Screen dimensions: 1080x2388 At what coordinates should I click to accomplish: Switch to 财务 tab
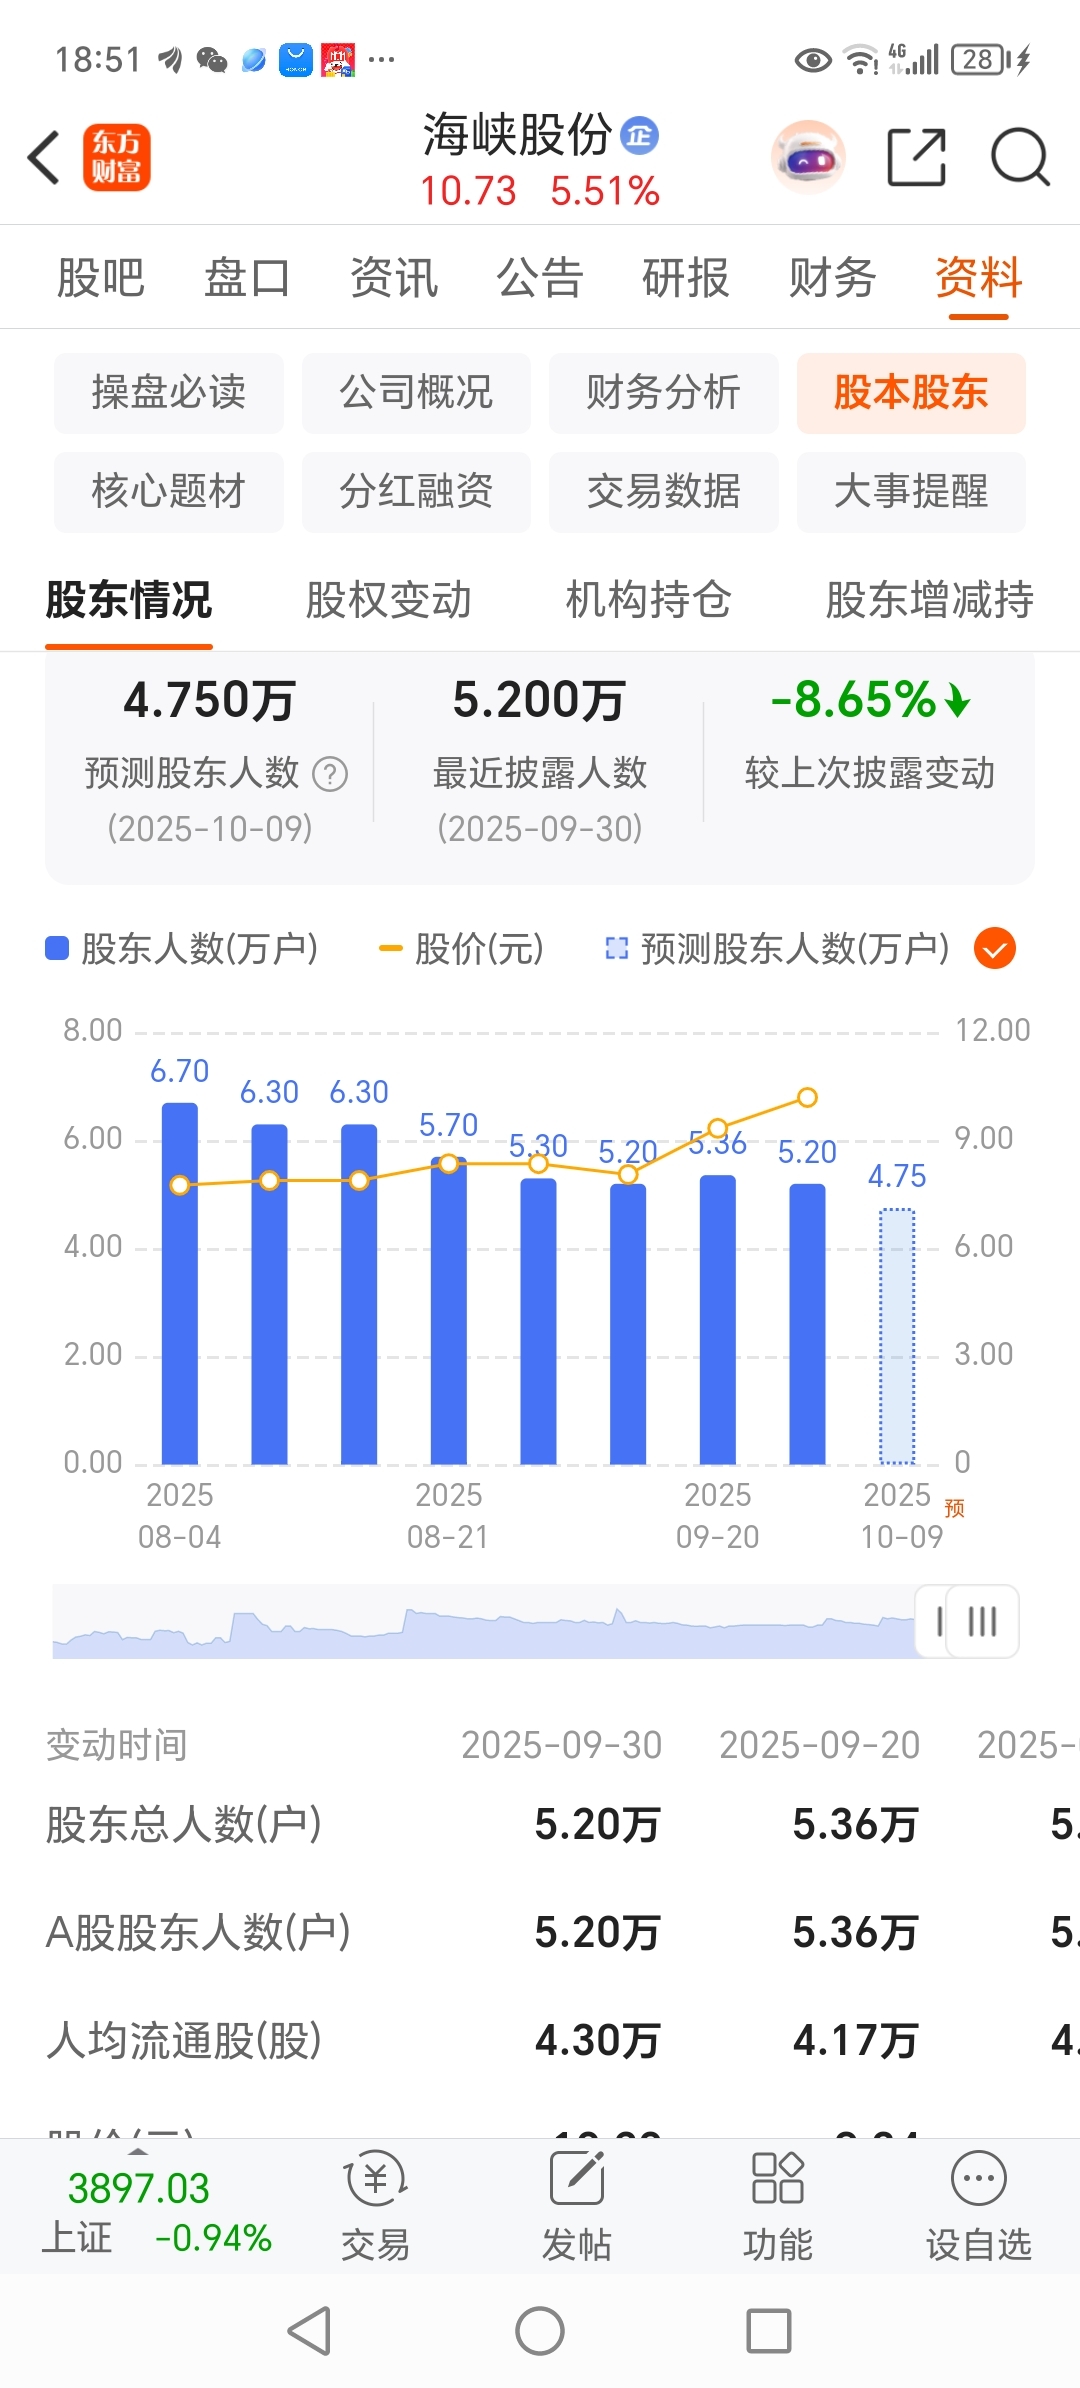[x=833, y=277]
